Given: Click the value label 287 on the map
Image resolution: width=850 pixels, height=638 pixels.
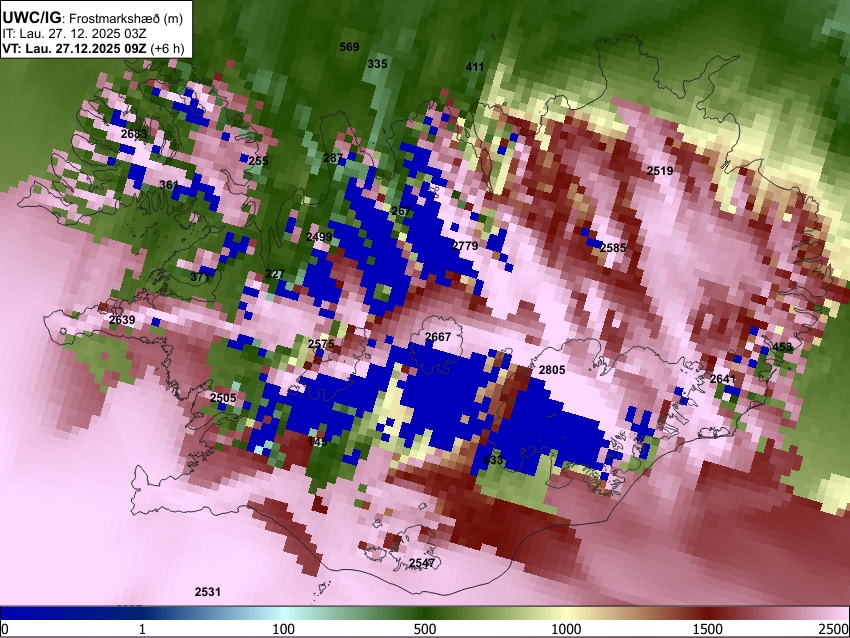Looking at the screenshot, I should pyautogui.click(x=333, y=158).
